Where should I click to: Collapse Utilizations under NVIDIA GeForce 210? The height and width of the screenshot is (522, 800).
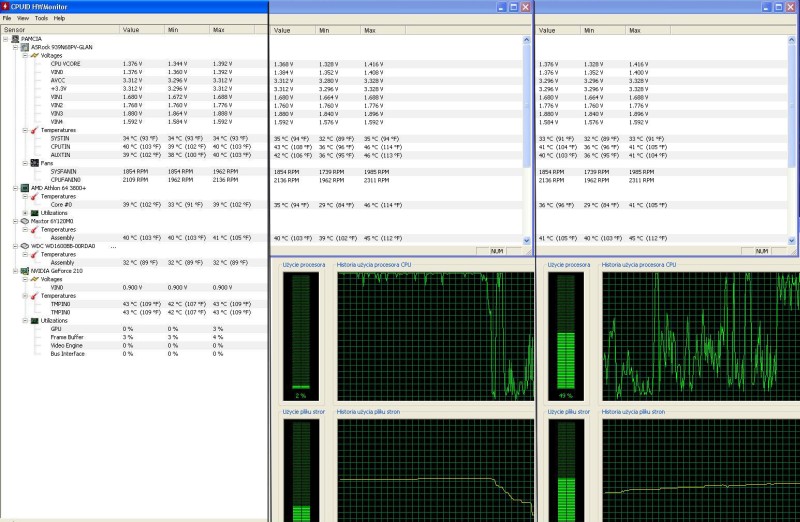[25, 320]
